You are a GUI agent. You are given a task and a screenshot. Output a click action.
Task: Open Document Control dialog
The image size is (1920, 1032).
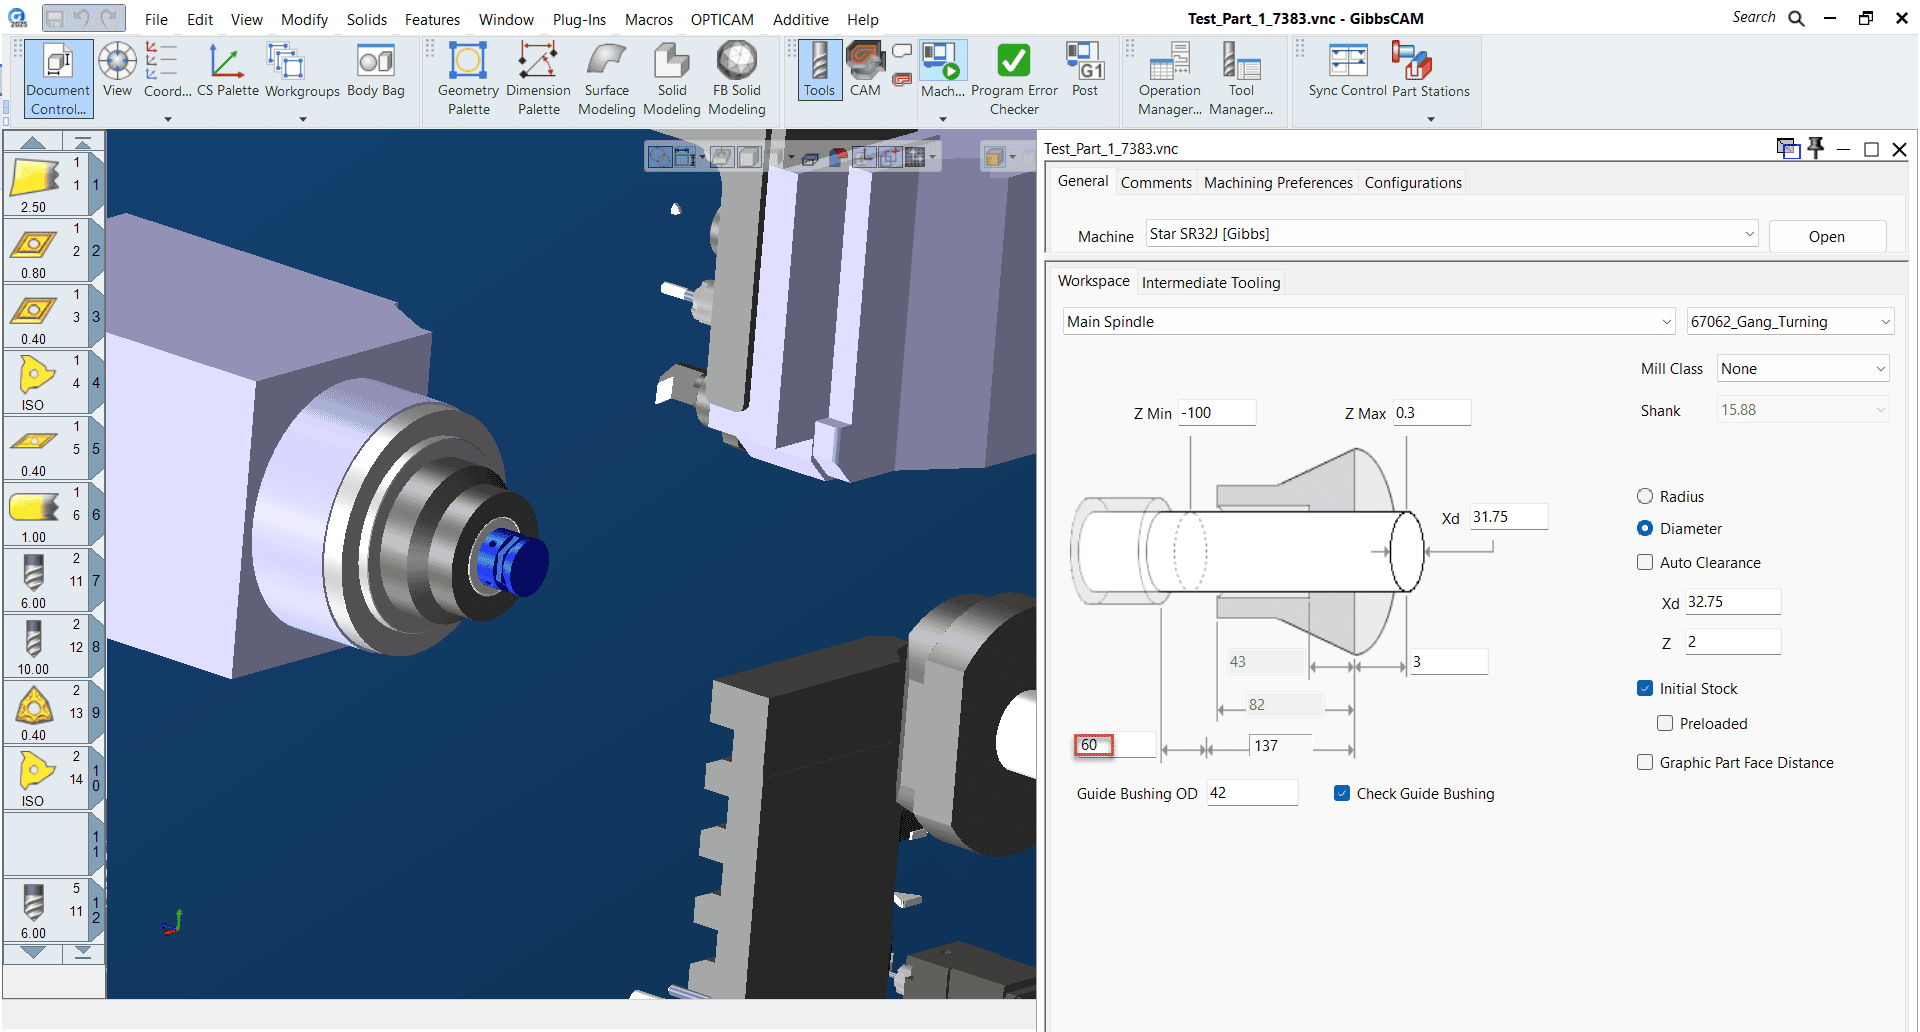(x=58, y=80)
